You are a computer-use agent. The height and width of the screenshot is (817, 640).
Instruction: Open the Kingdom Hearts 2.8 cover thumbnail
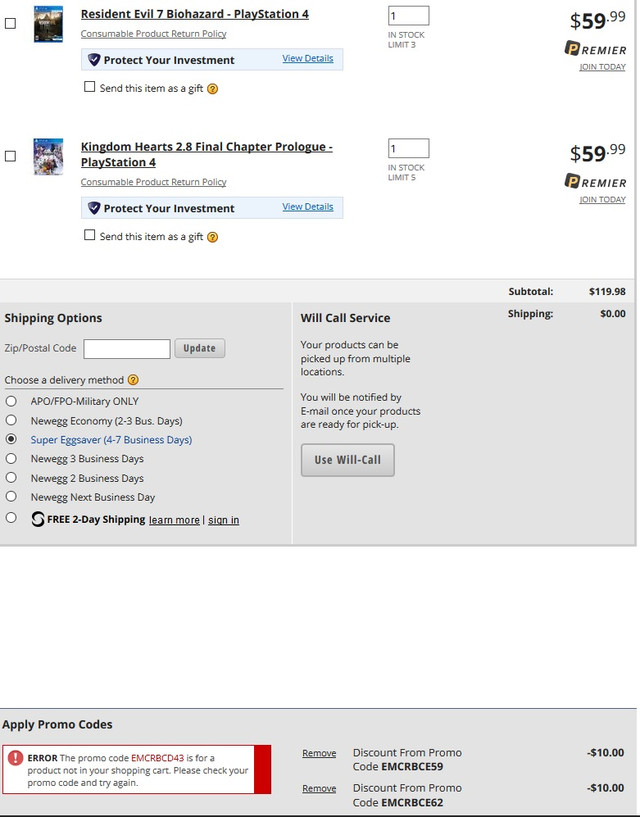[48, 157]
